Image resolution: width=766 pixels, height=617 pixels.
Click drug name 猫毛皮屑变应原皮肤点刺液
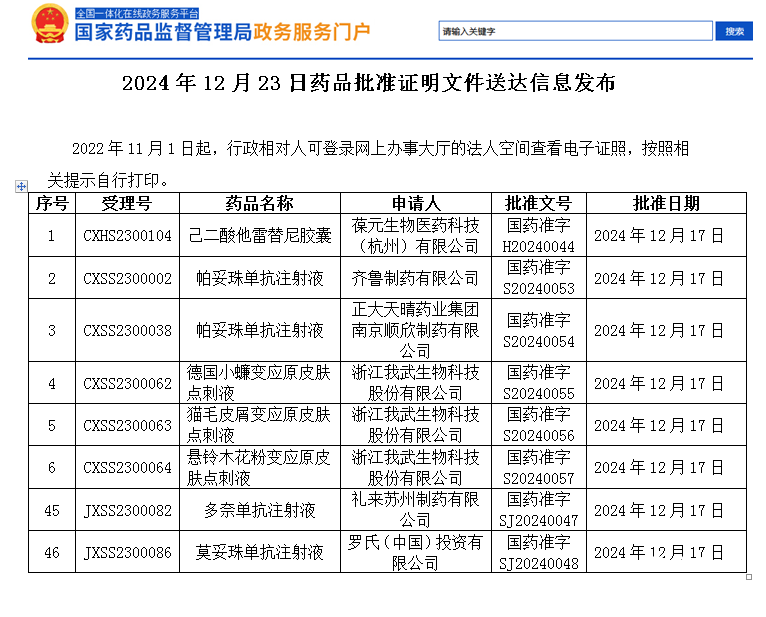(x=259, y=425)
